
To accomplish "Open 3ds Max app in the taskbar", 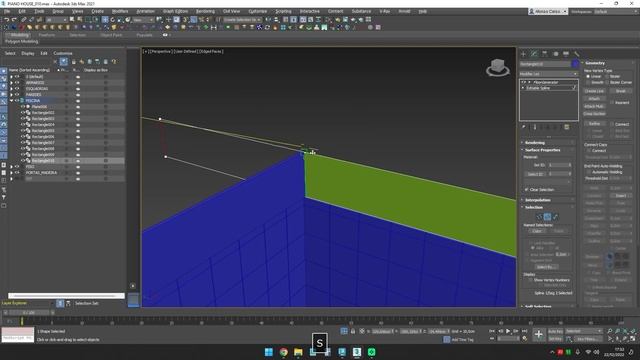I will pos(357,352).
